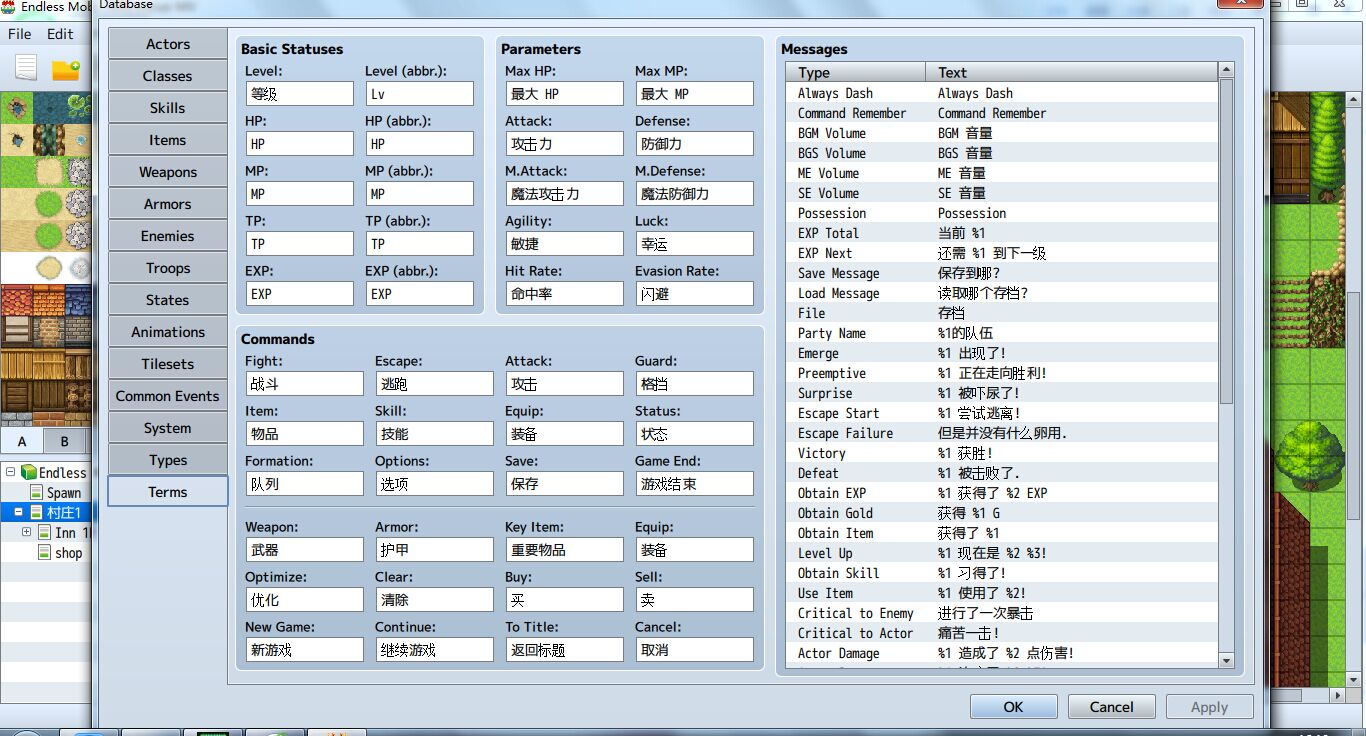1366x736 pixels.
Task: Open the Common Events database tab
Action: (168, 396)
